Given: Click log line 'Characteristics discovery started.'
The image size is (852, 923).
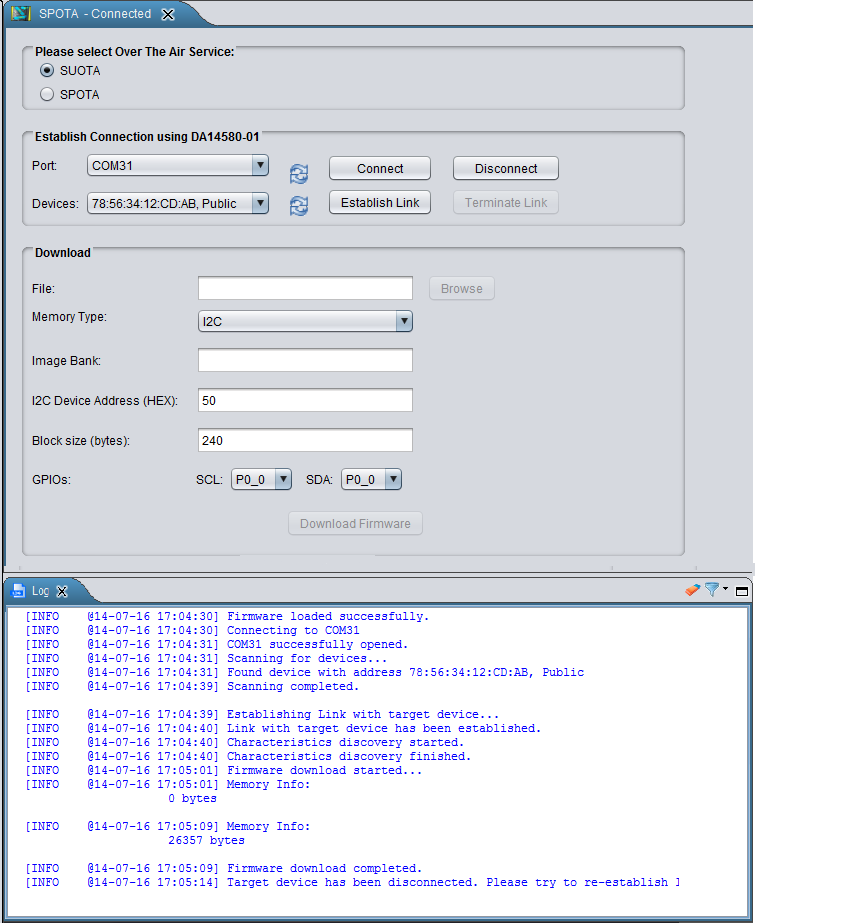Looking at the screenshot, I should [x=346, y=742].
